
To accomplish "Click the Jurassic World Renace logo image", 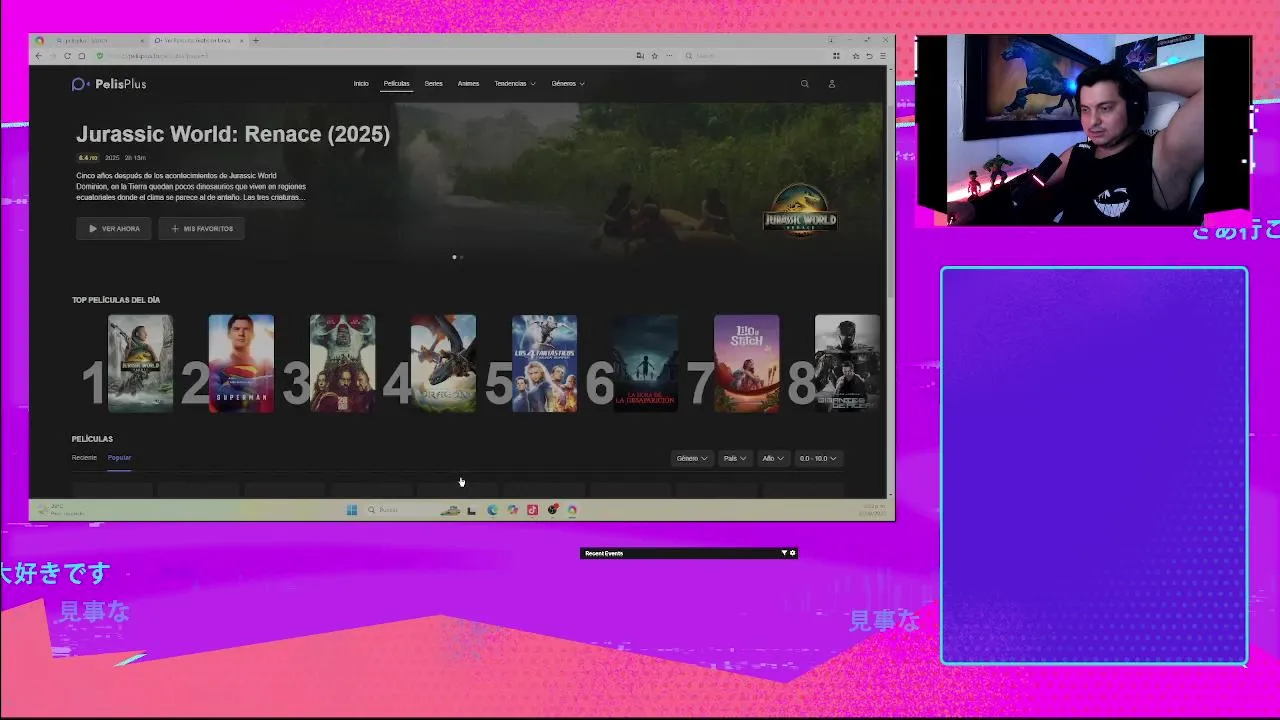I will [x=800, y=209].
